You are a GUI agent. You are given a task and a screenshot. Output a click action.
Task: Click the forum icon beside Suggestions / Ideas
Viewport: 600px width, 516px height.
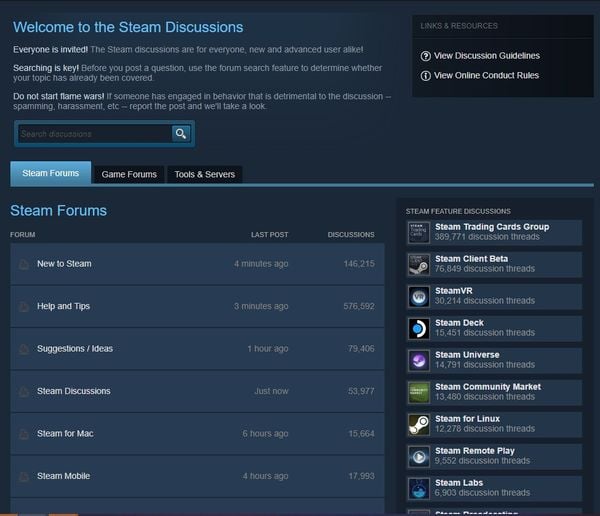24,349
